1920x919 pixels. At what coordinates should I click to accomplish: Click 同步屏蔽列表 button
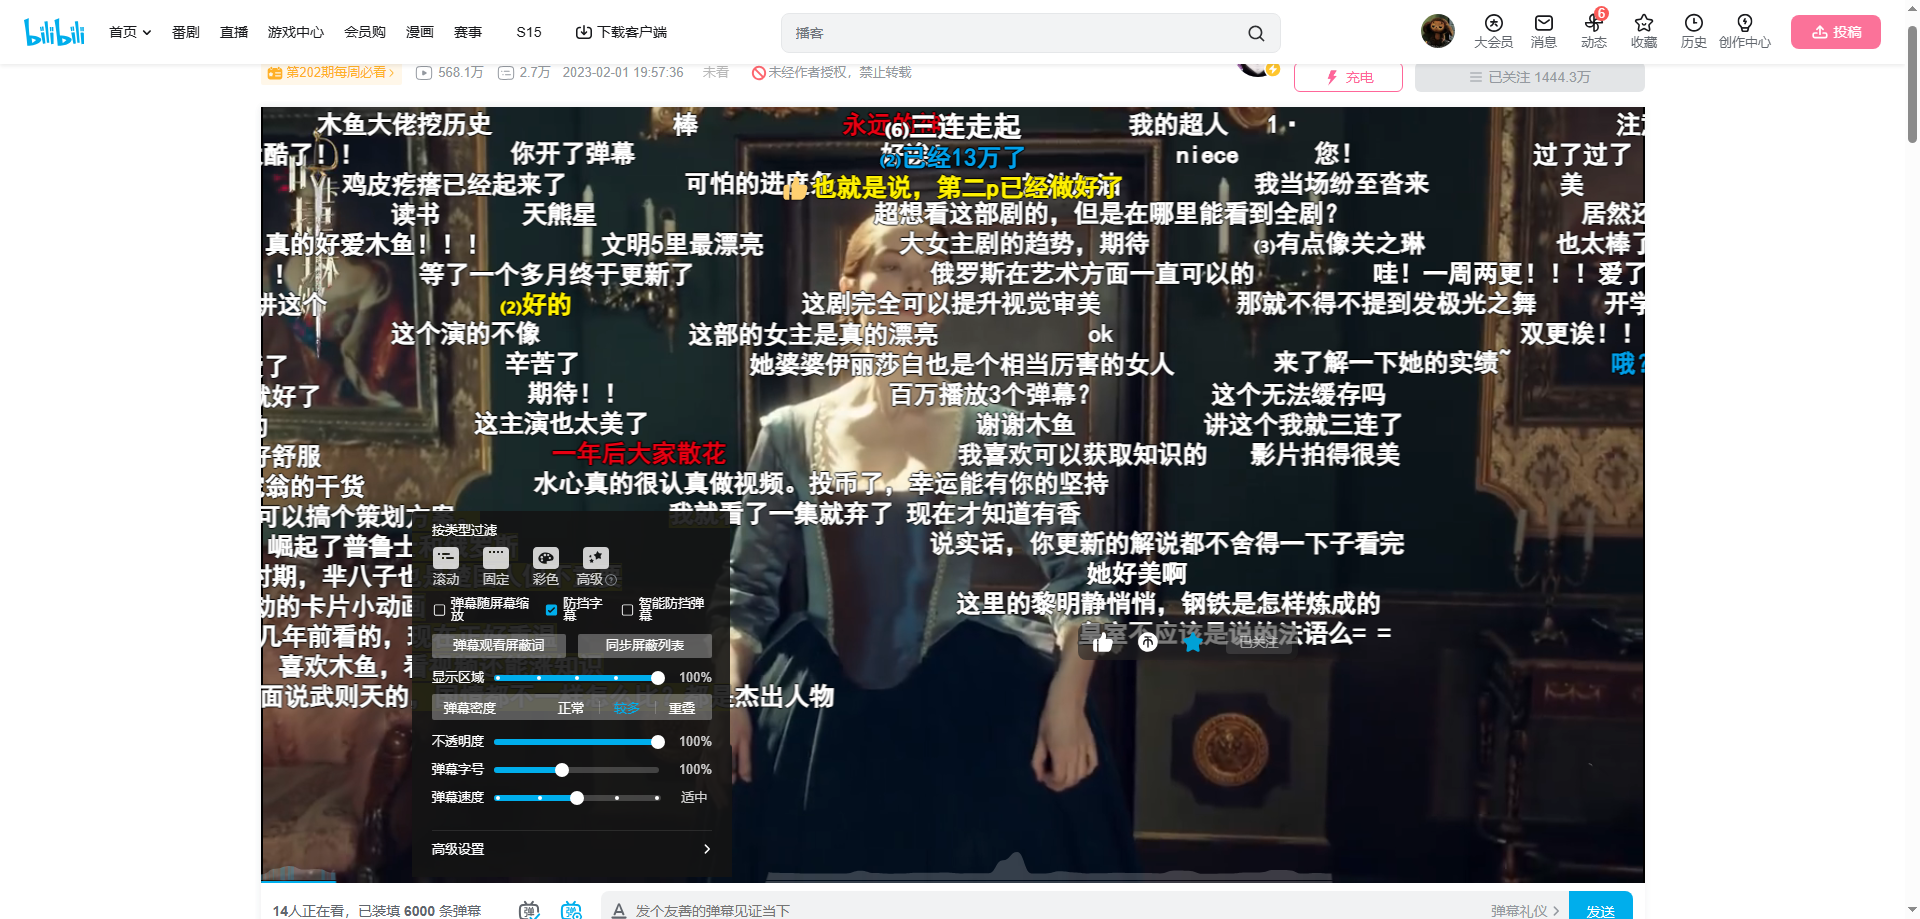click(x=645, y=645)
